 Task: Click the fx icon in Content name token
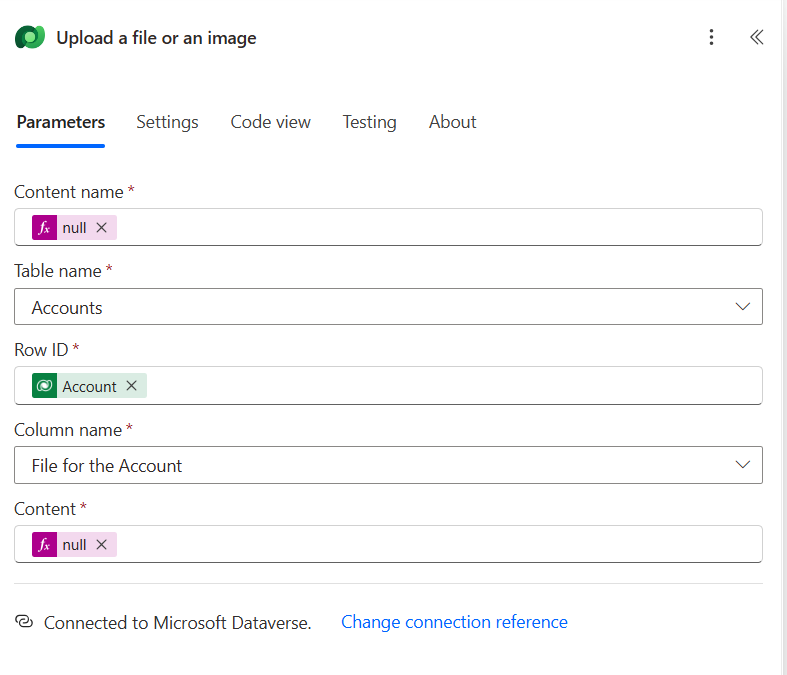[44, 228]
